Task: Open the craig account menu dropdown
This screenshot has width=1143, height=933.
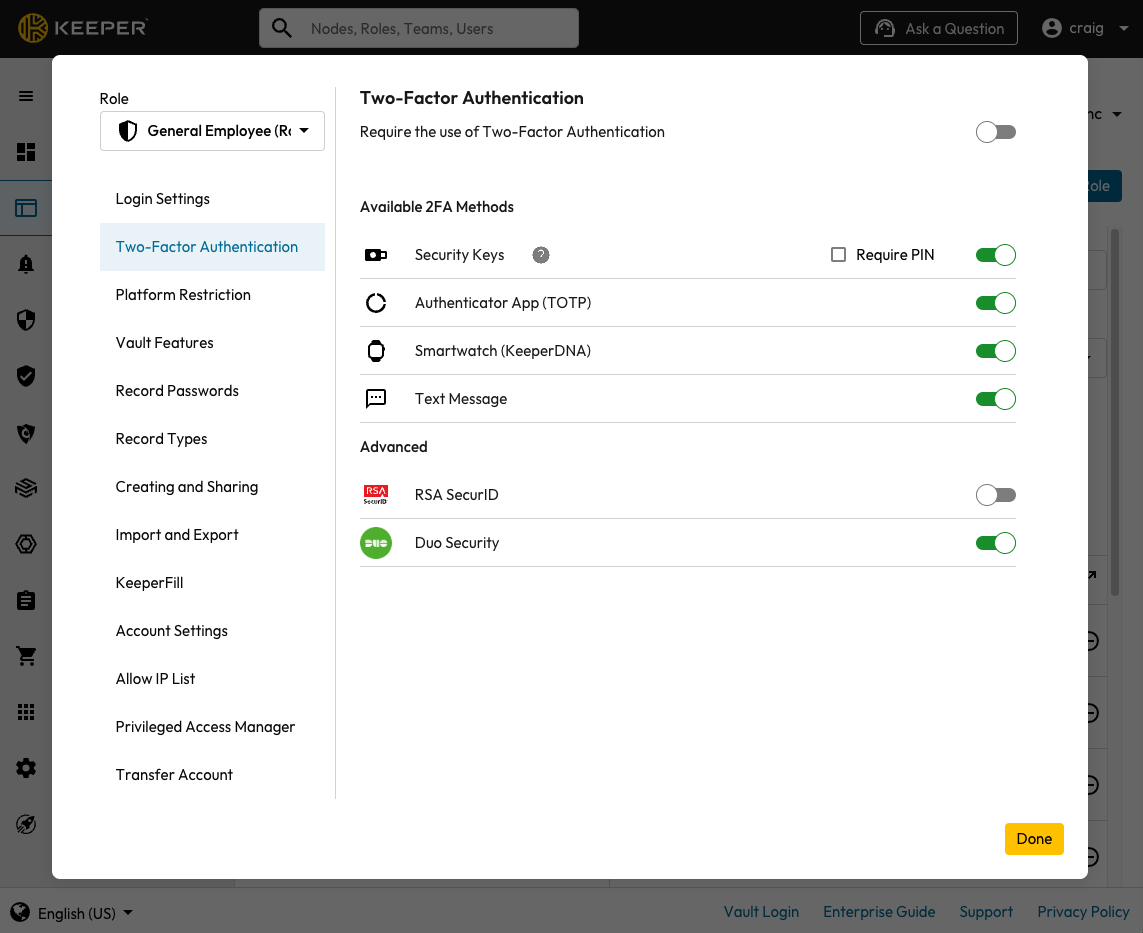Action: [1085, 28]
